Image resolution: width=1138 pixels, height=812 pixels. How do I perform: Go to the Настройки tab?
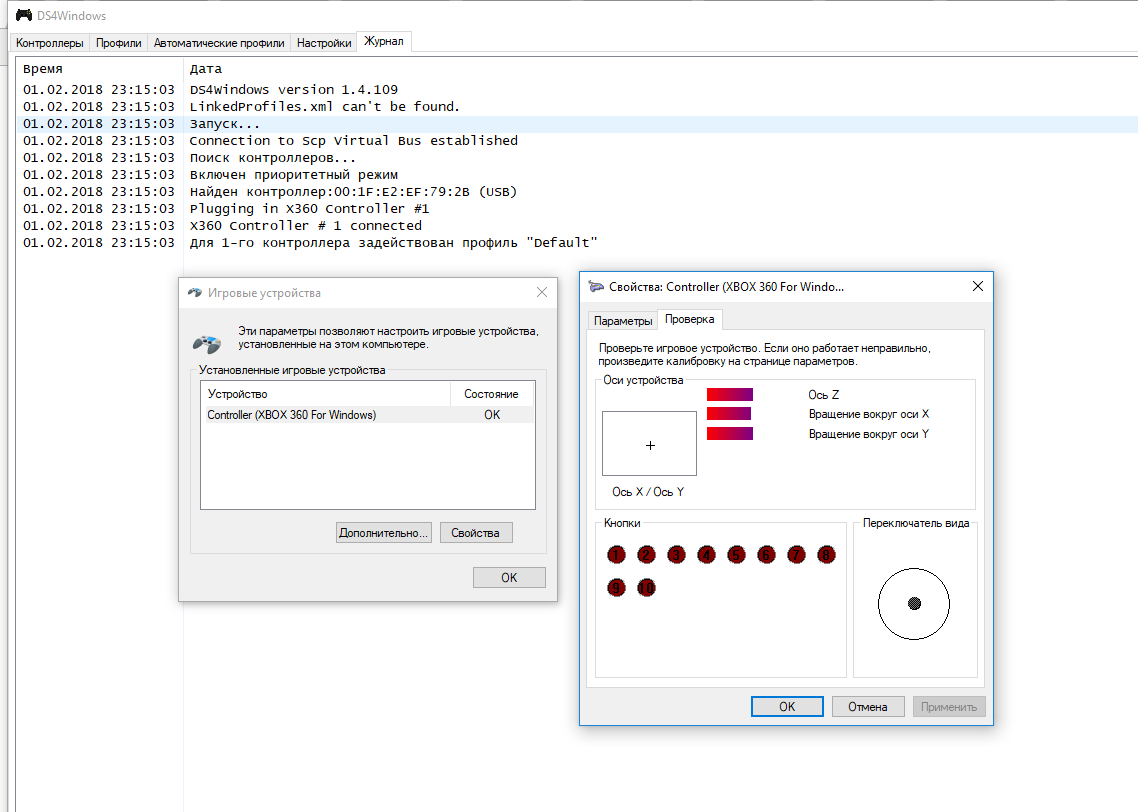[x=324, y=43]
